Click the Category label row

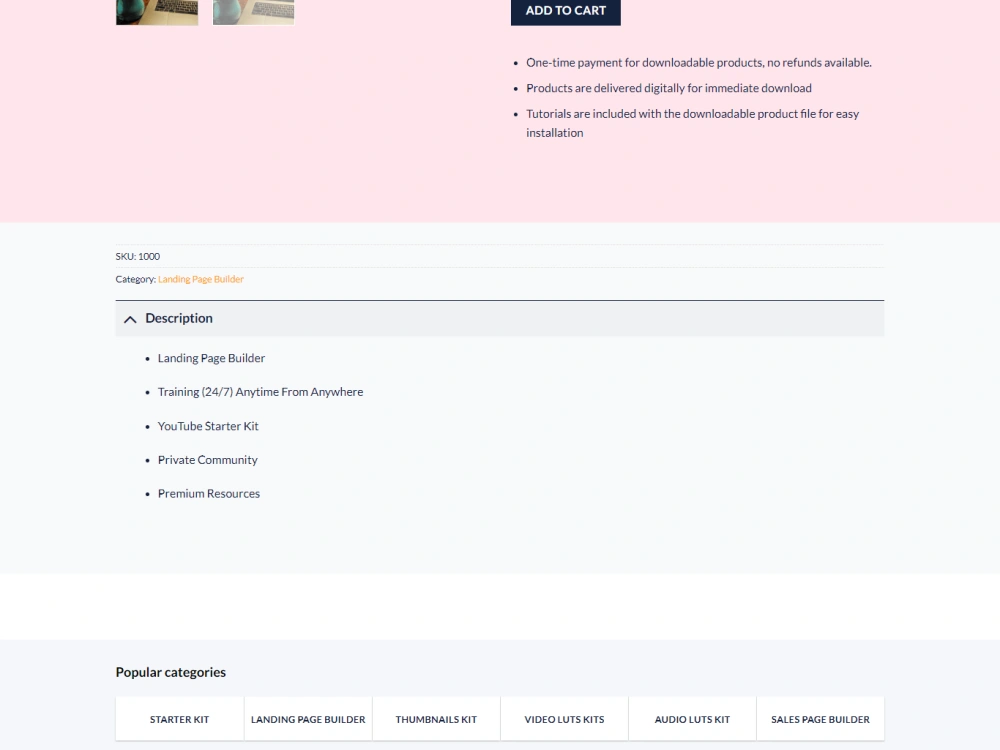[135, 279]
